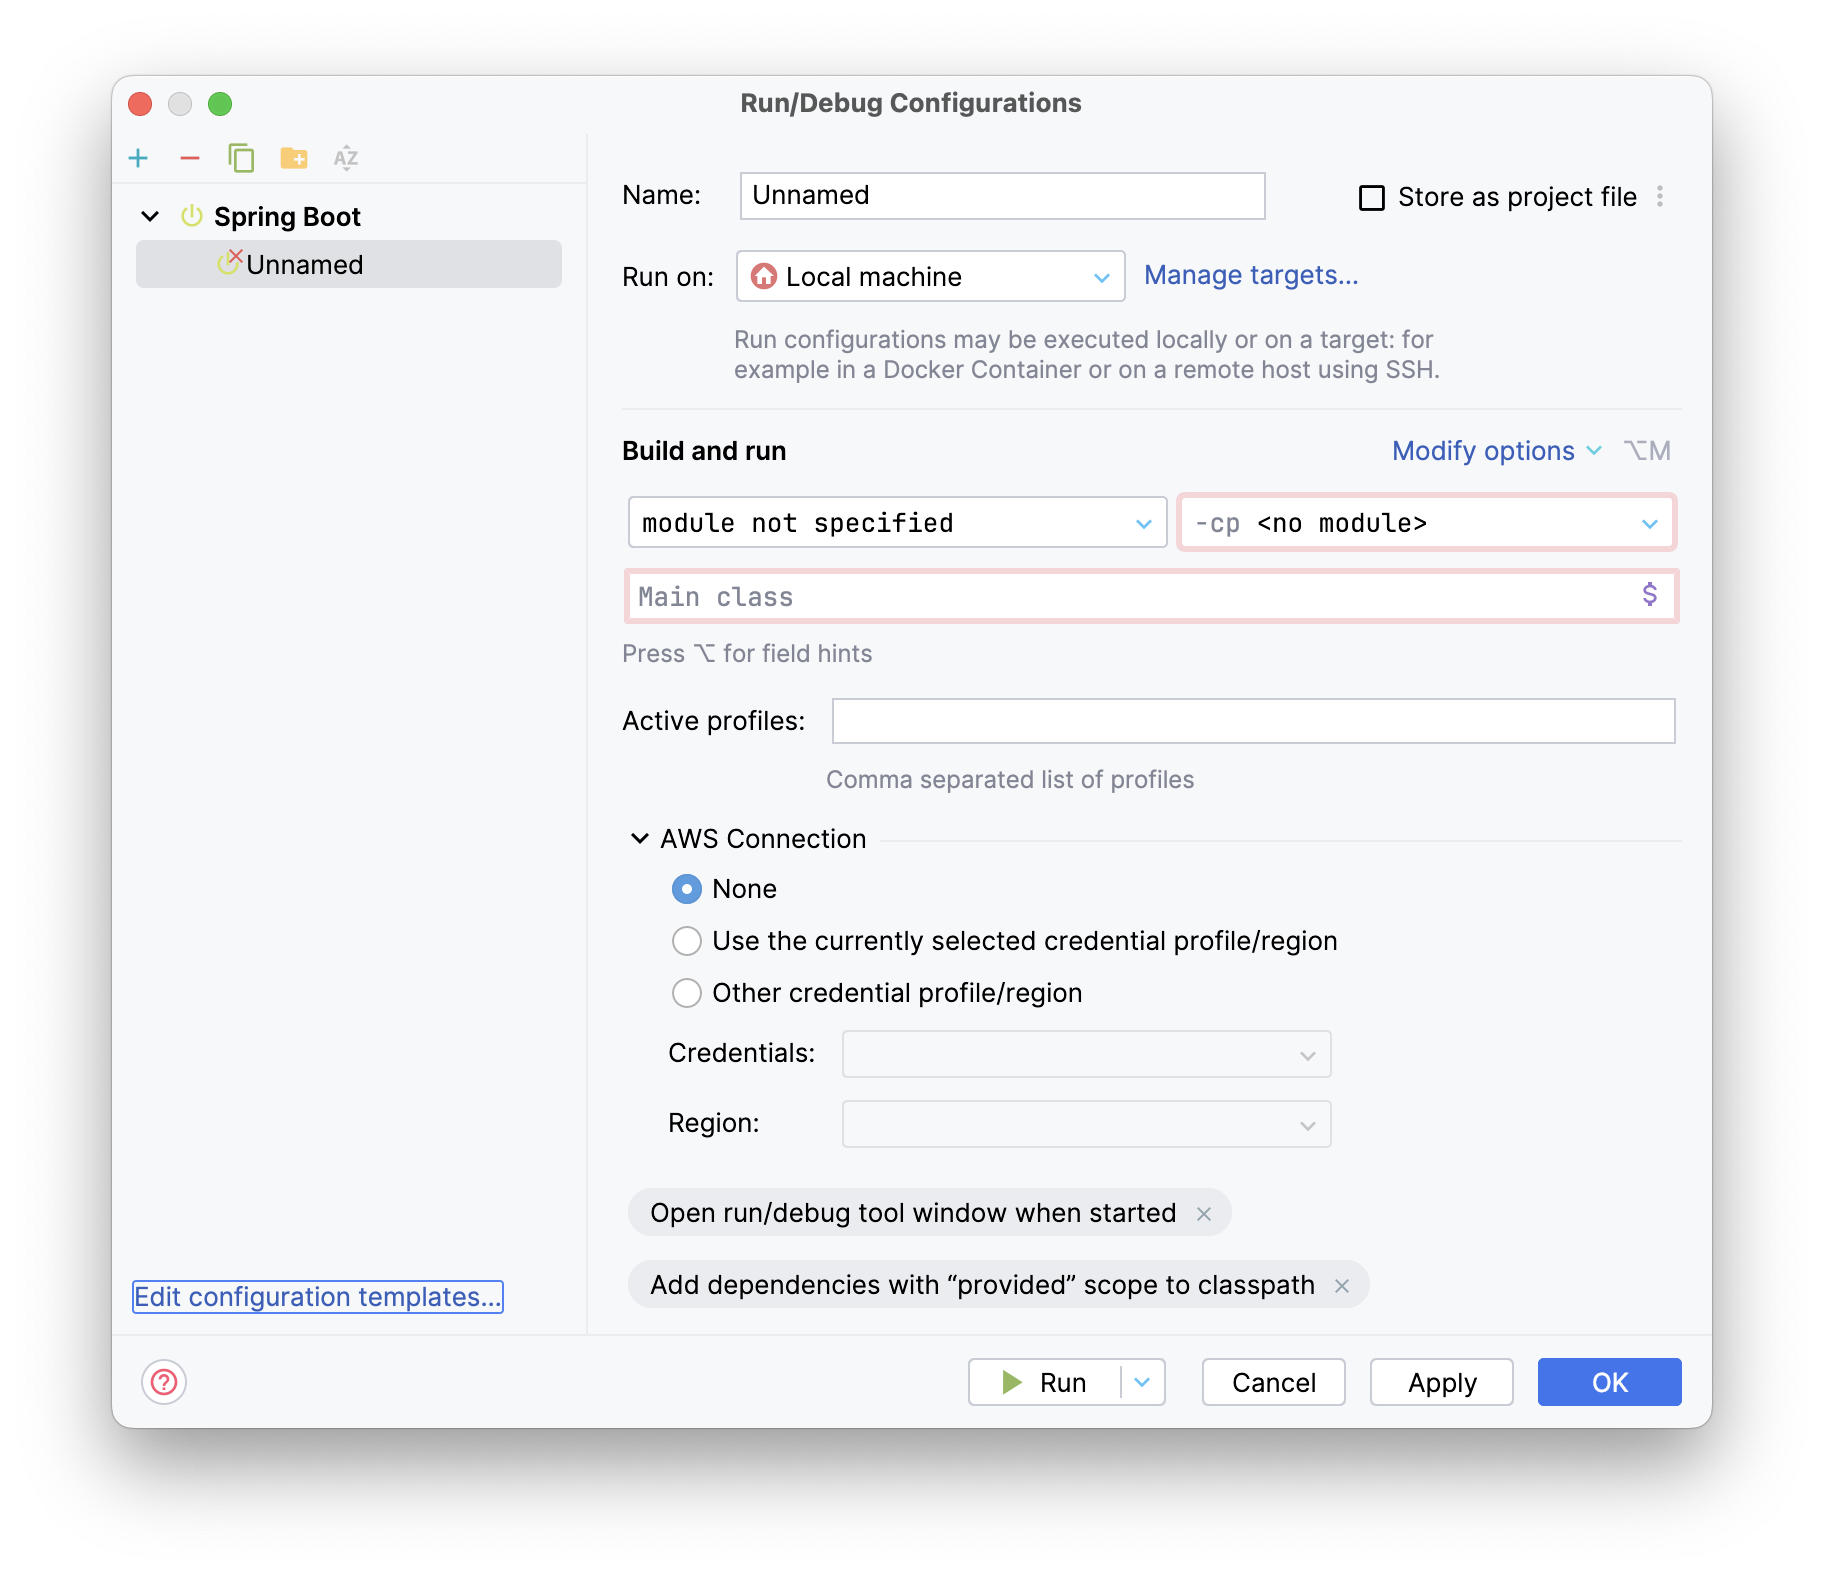Open the more options dots beside Store as project file
The width and height of the screenshot is (1824, 1576).
point(1660,196)
